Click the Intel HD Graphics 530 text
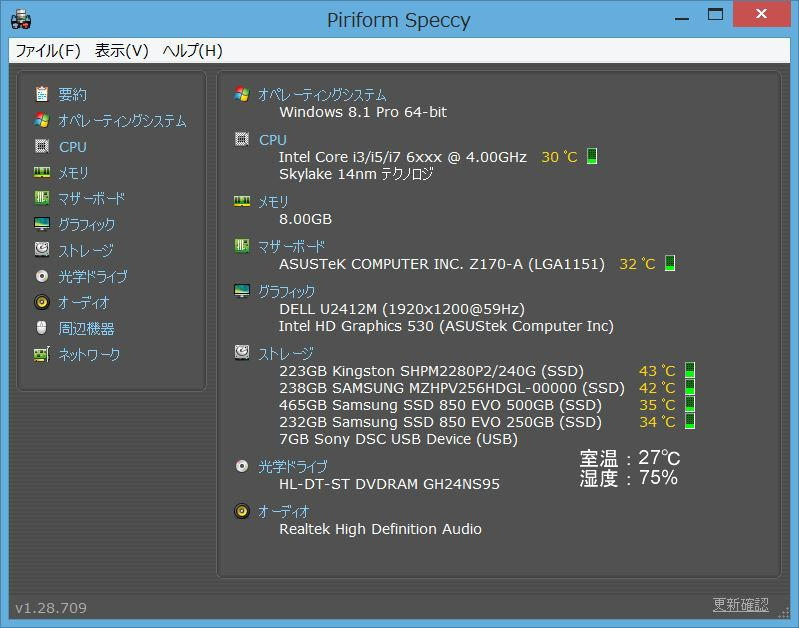The image size is (799, 628). pyautogui.click(x=446, y=326)
